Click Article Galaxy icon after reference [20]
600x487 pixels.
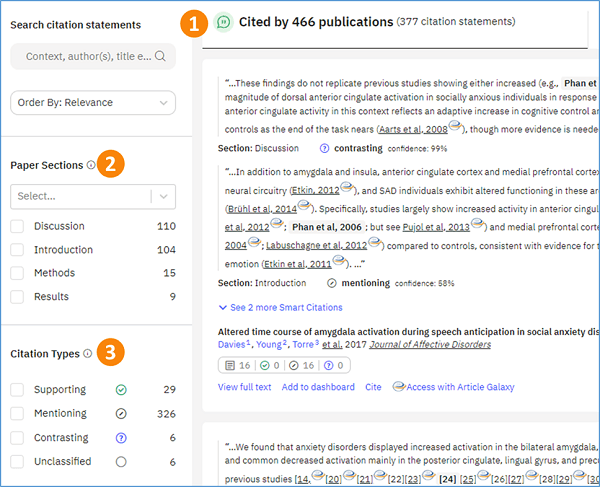[x=349, y=475]
